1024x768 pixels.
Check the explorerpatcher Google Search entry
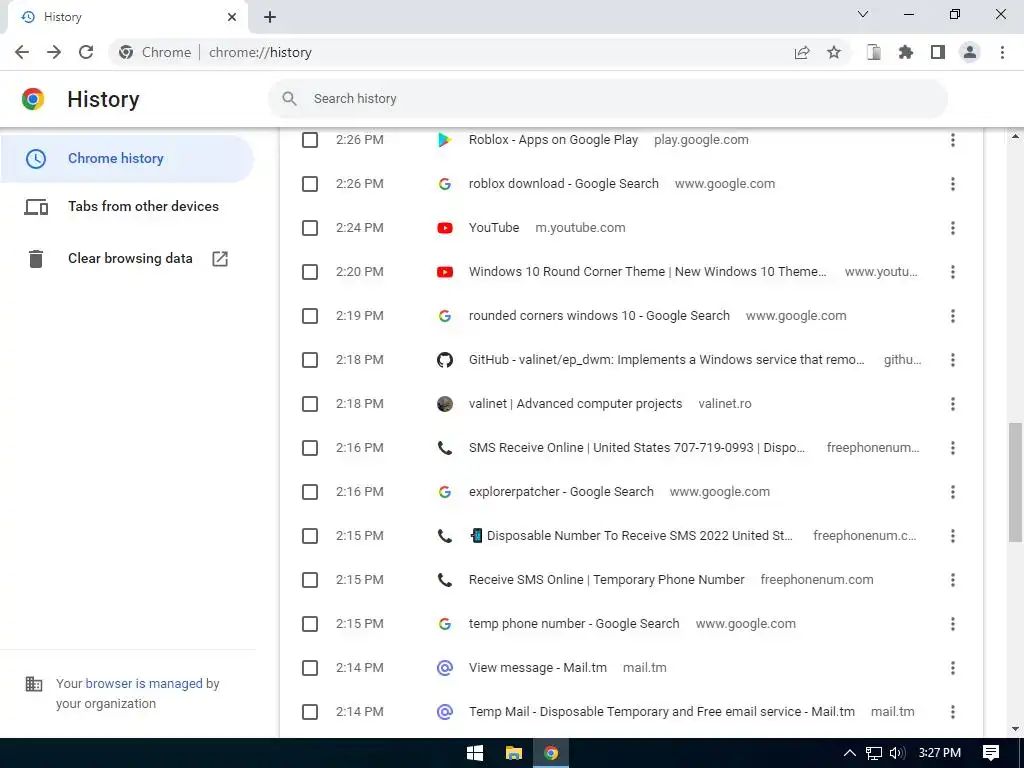[310, 492]
